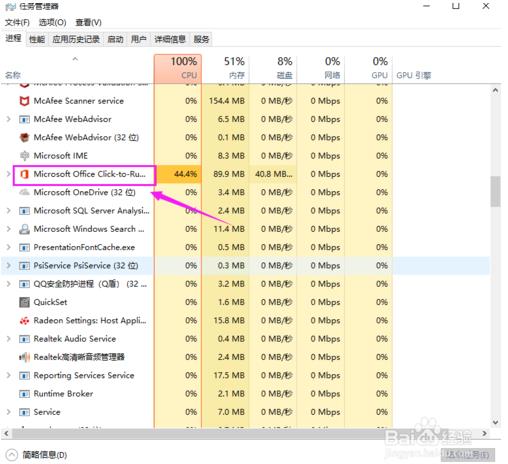Select the 进程 tab
The width and height of the screenshot is (508, 464).
coord(13,39)
